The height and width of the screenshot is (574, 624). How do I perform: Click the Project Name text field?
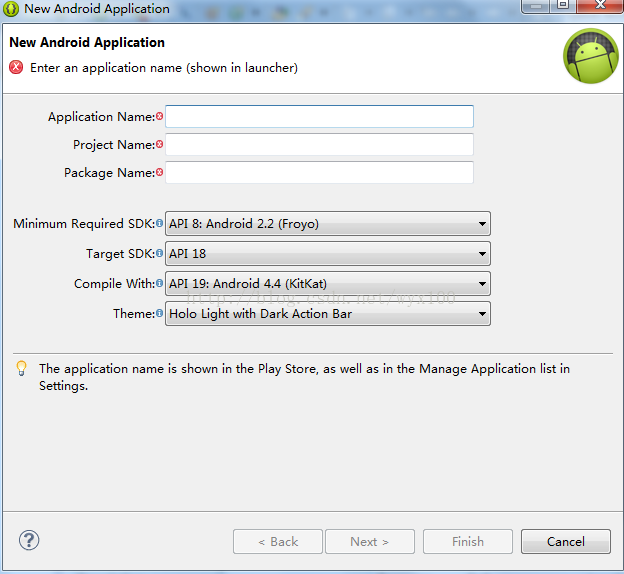pos(319,144)
